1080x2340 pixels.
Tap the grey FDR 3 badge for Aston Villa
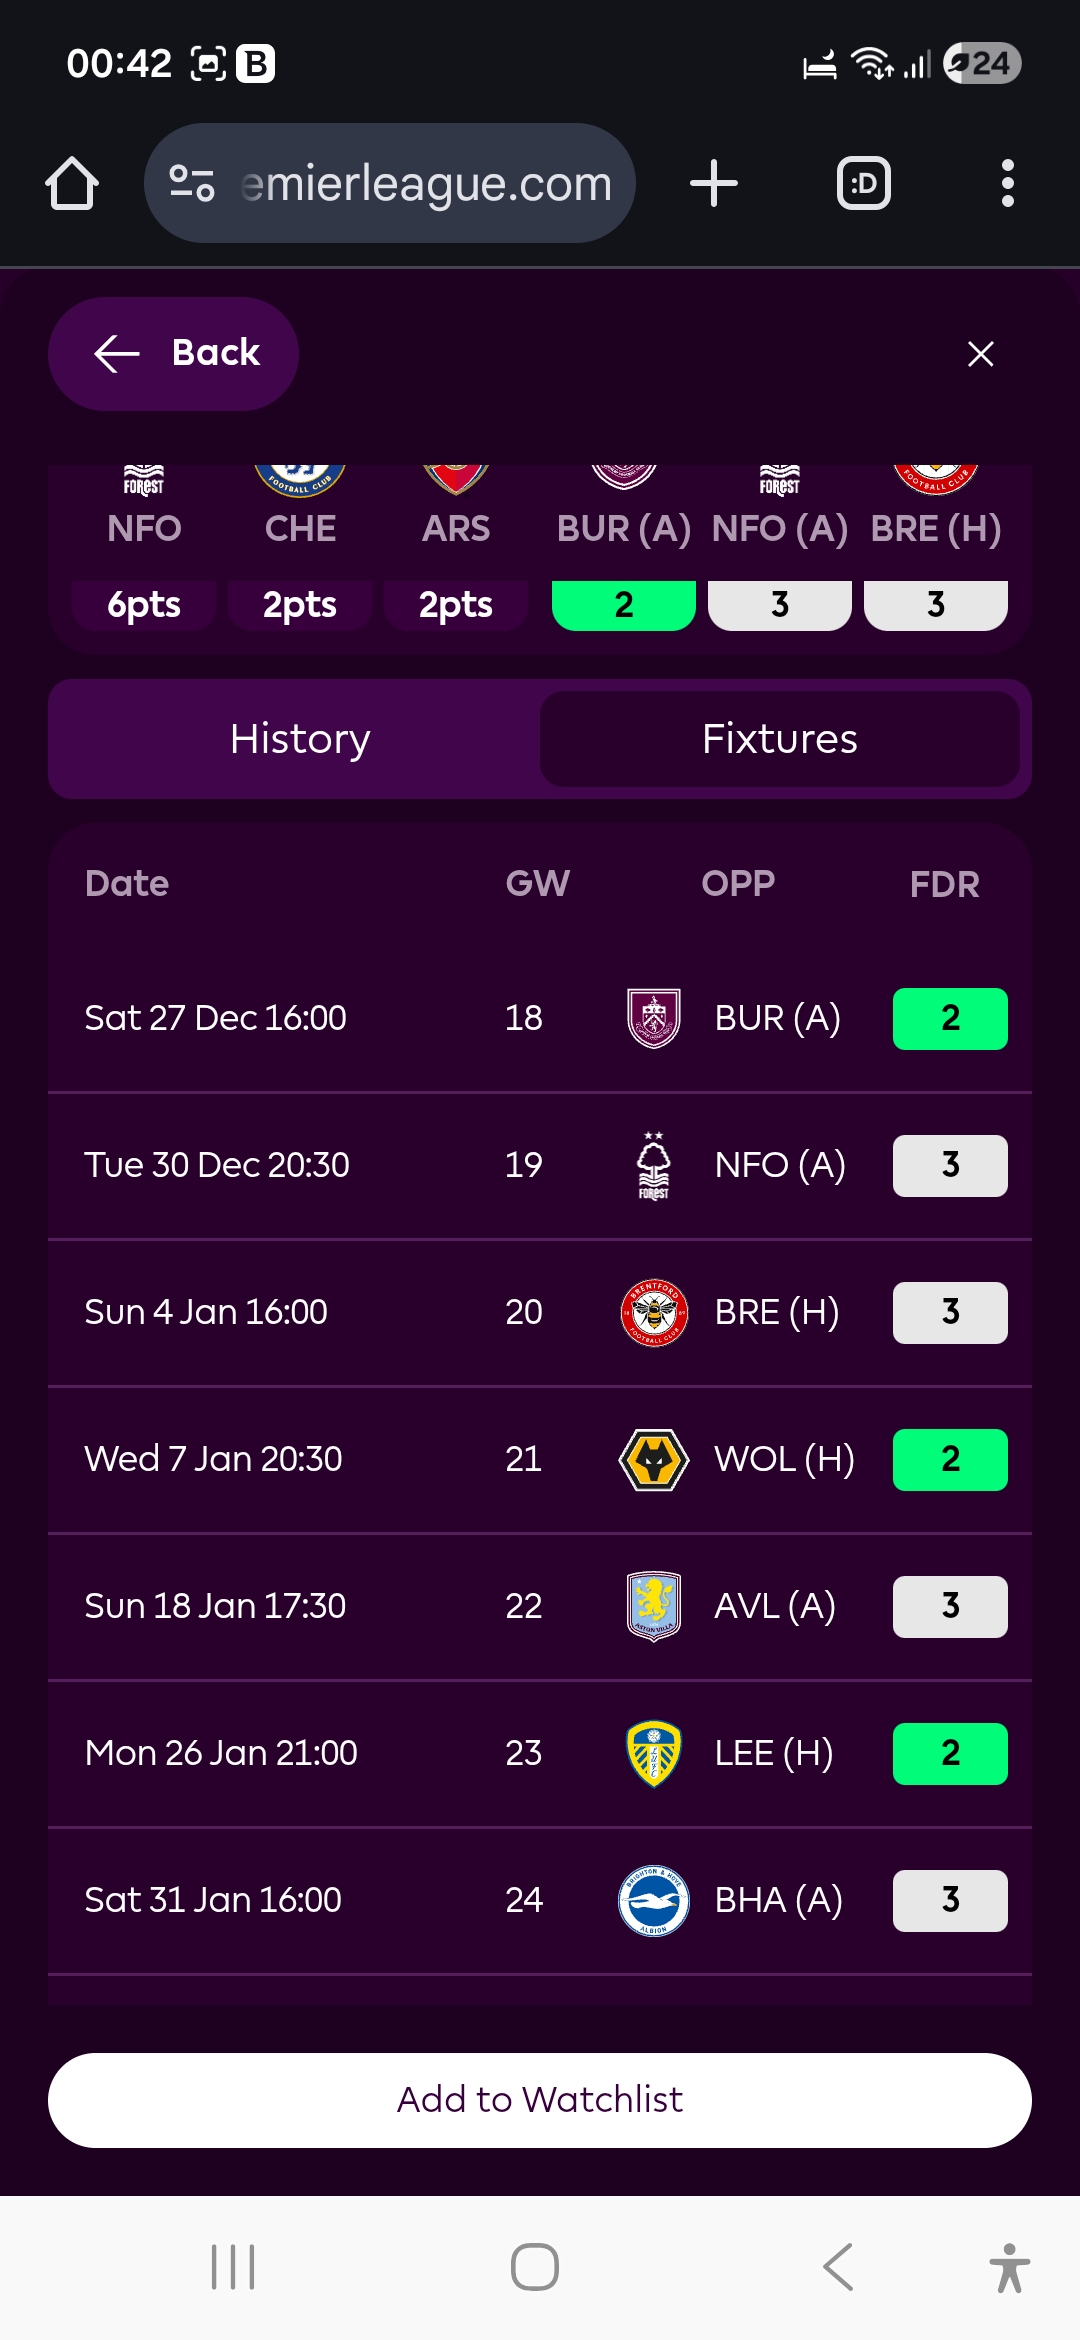tap(949, 1606)
